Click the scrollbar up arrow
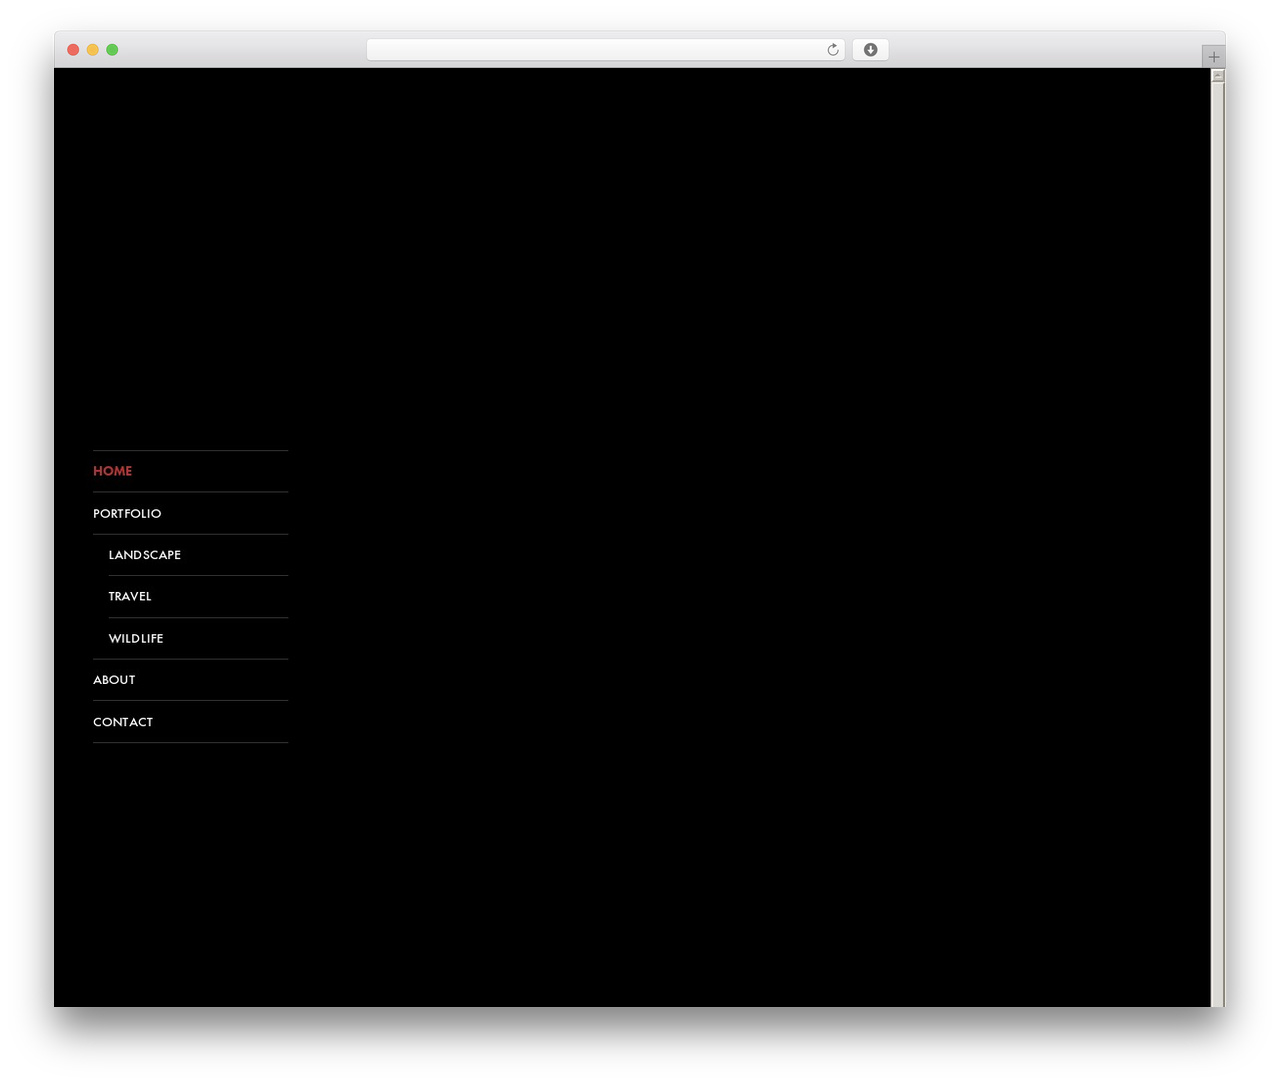Image resolution: width=1280 pixels, height=1084 pixels. click(1218, 76)
